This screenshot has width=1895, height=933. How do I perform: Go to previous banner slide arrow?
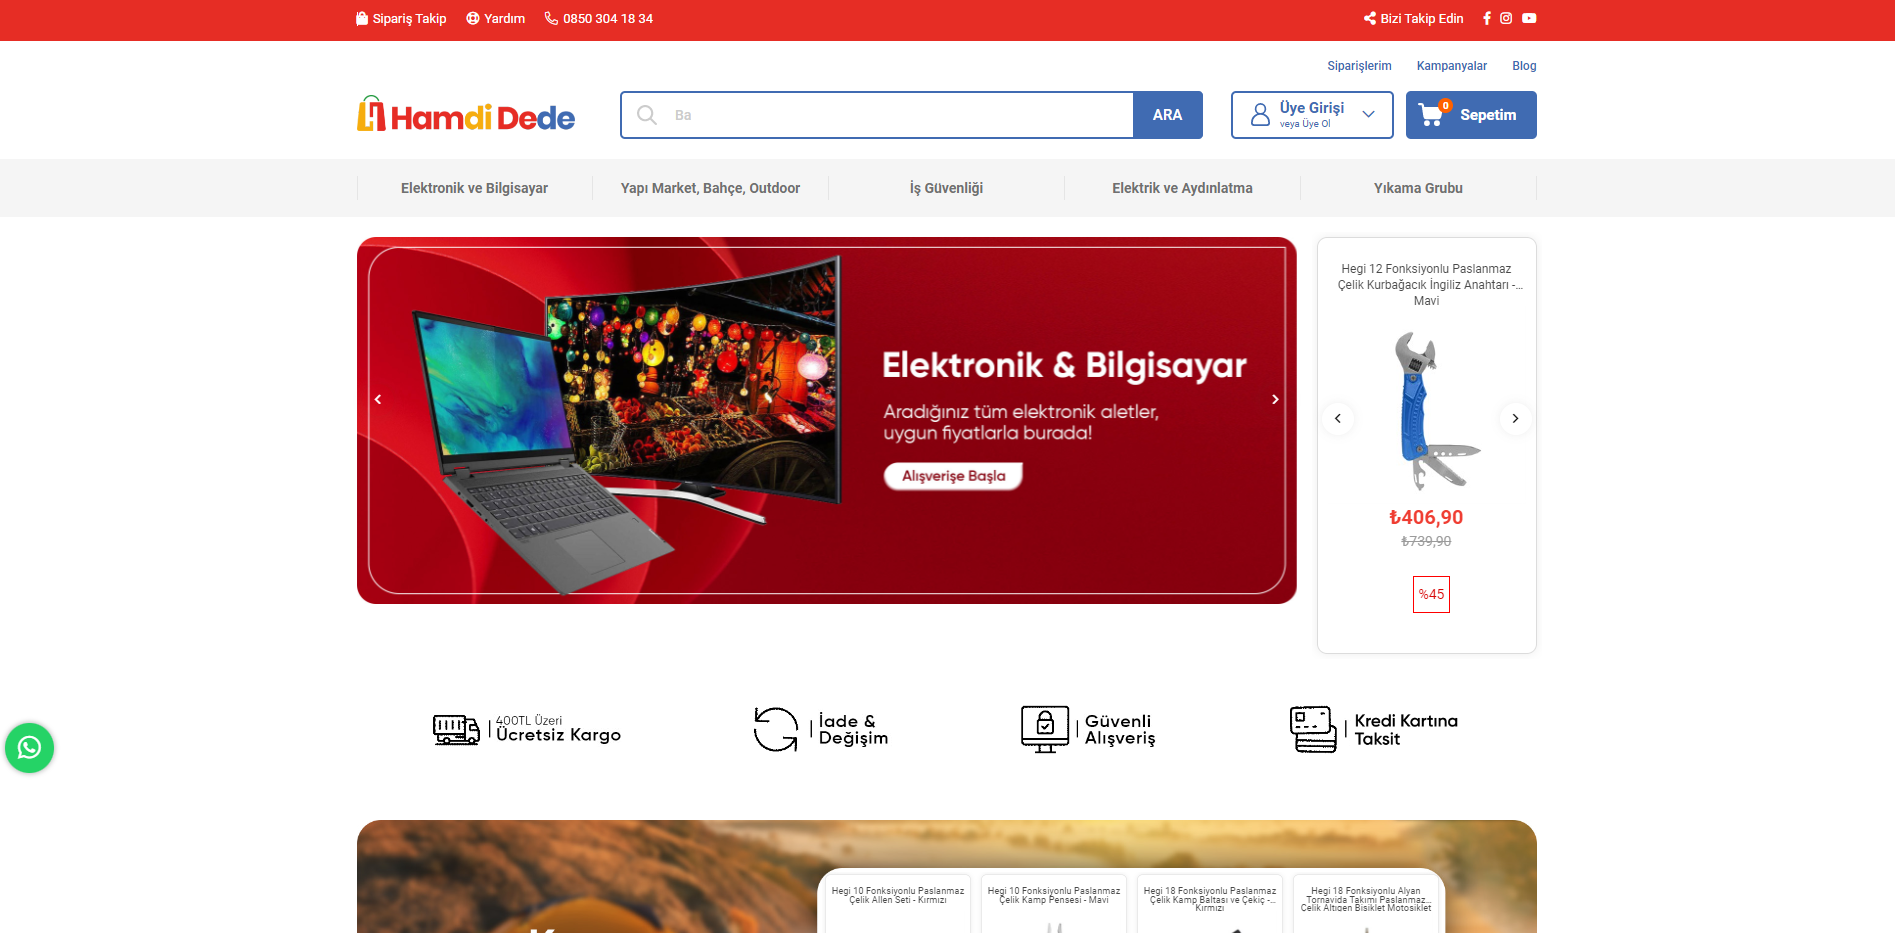(378, 399)
